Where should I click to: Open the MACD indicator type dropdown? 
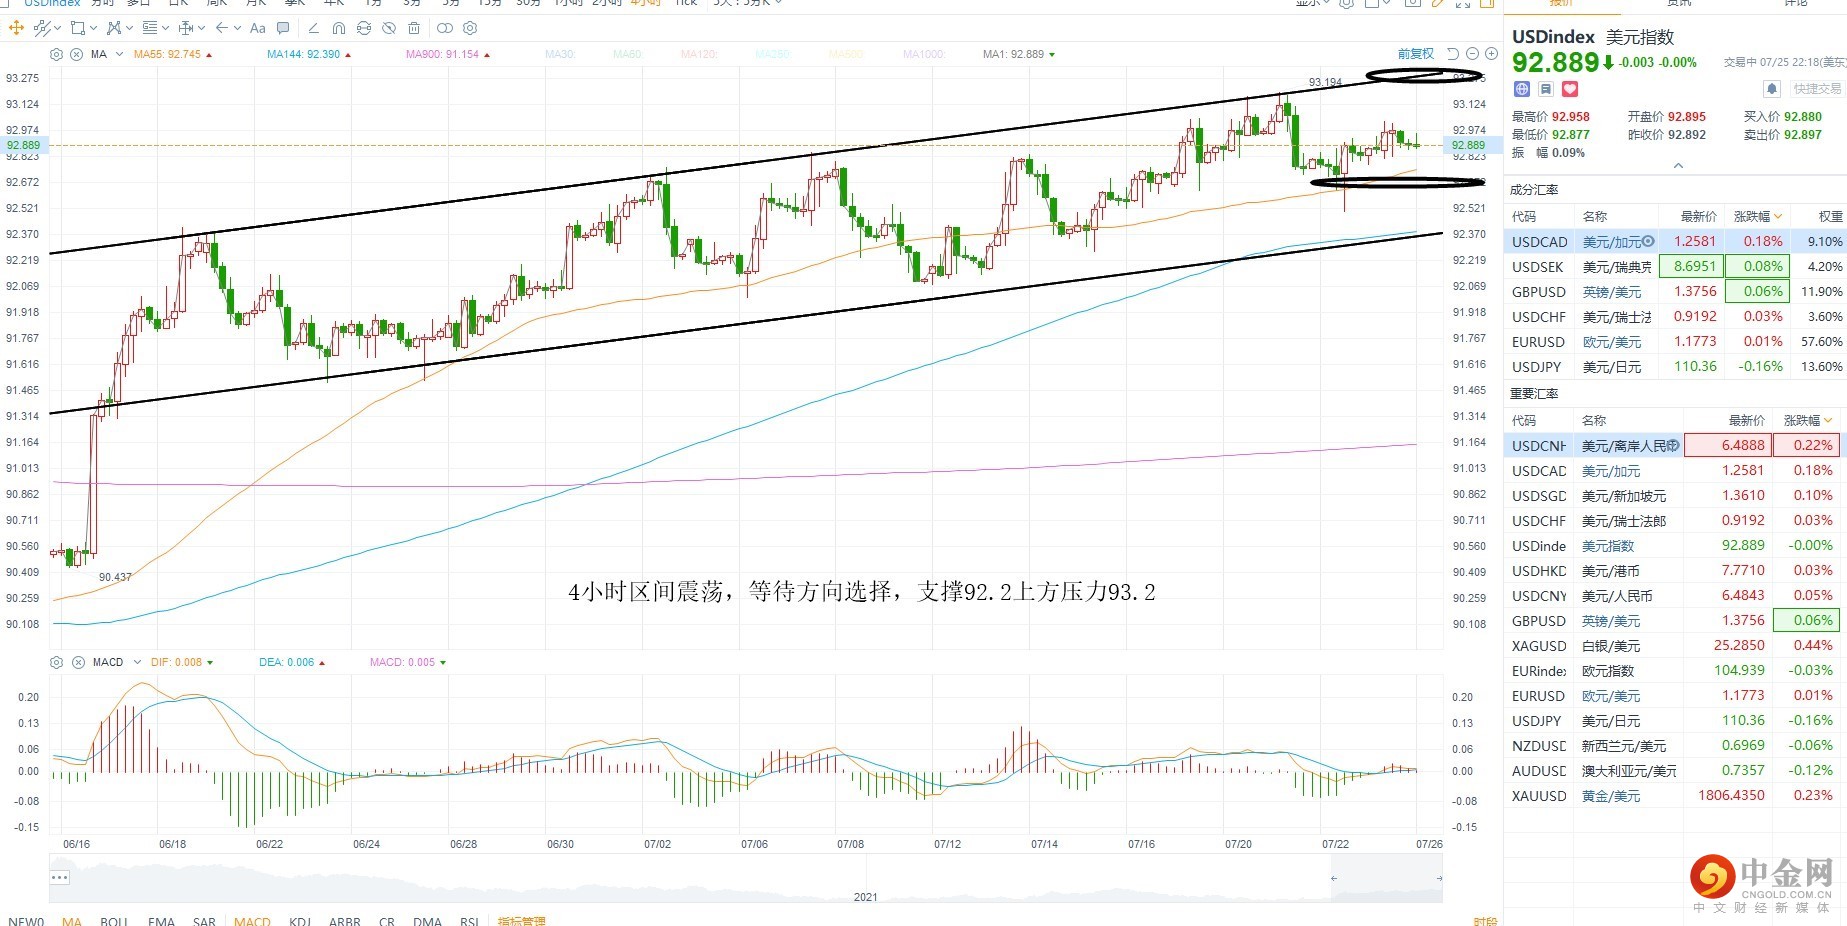(x=138, y=662)
